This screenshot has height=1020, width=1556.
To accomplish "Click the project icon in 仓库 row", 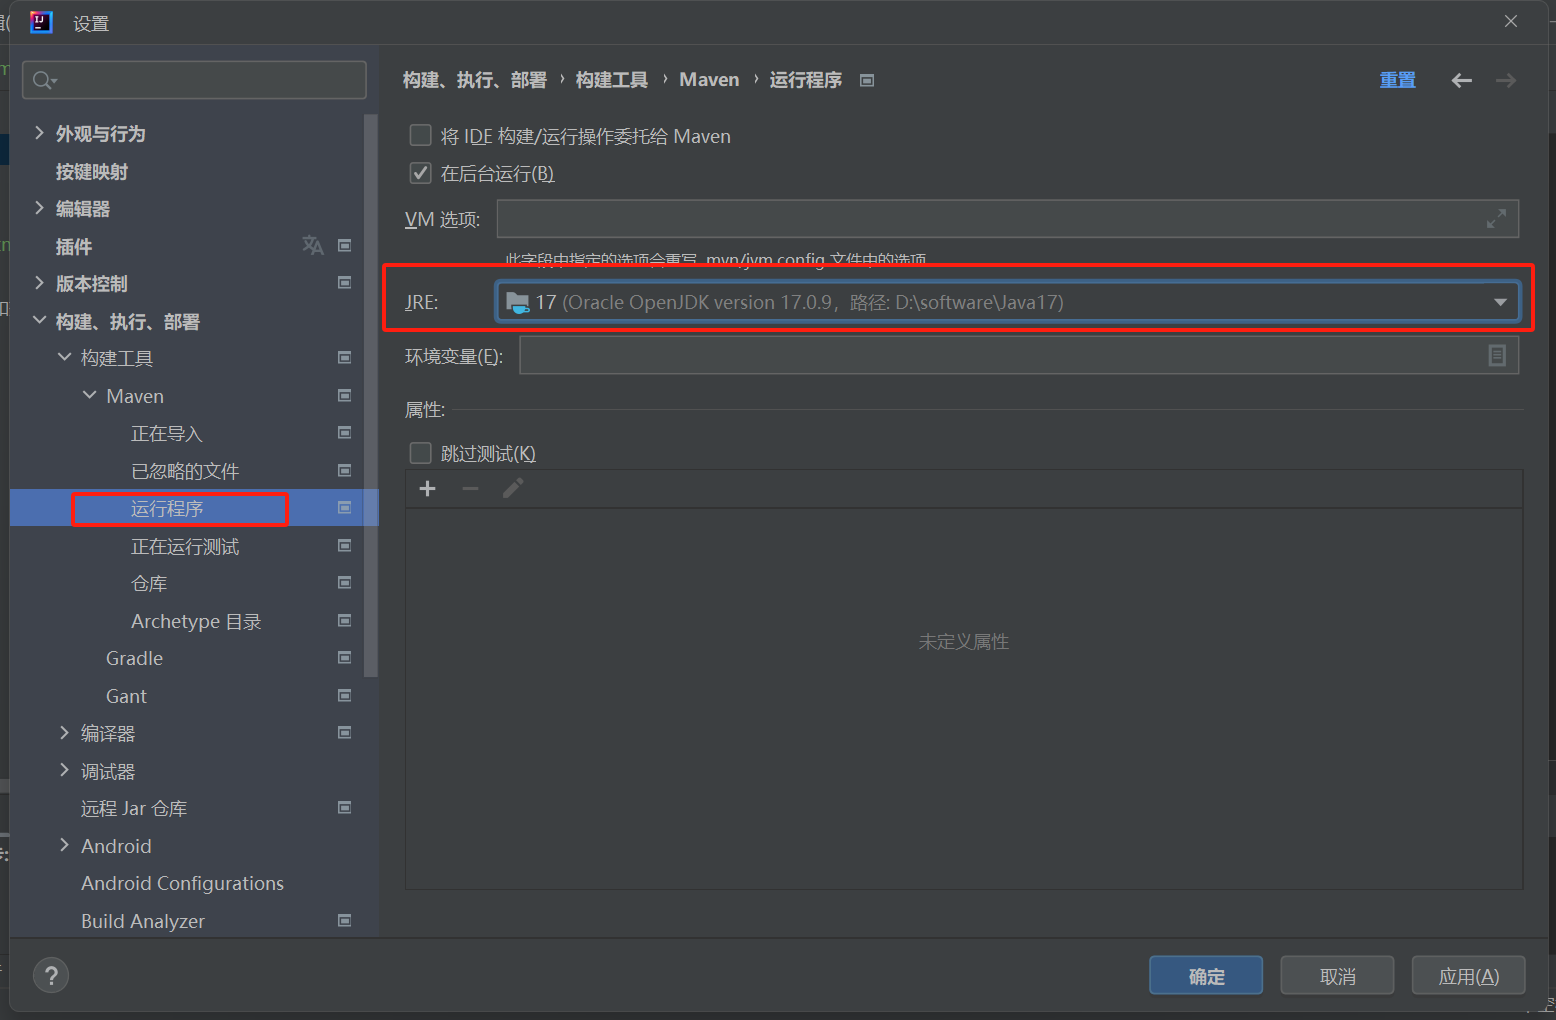I will click(x=345, y=583).
